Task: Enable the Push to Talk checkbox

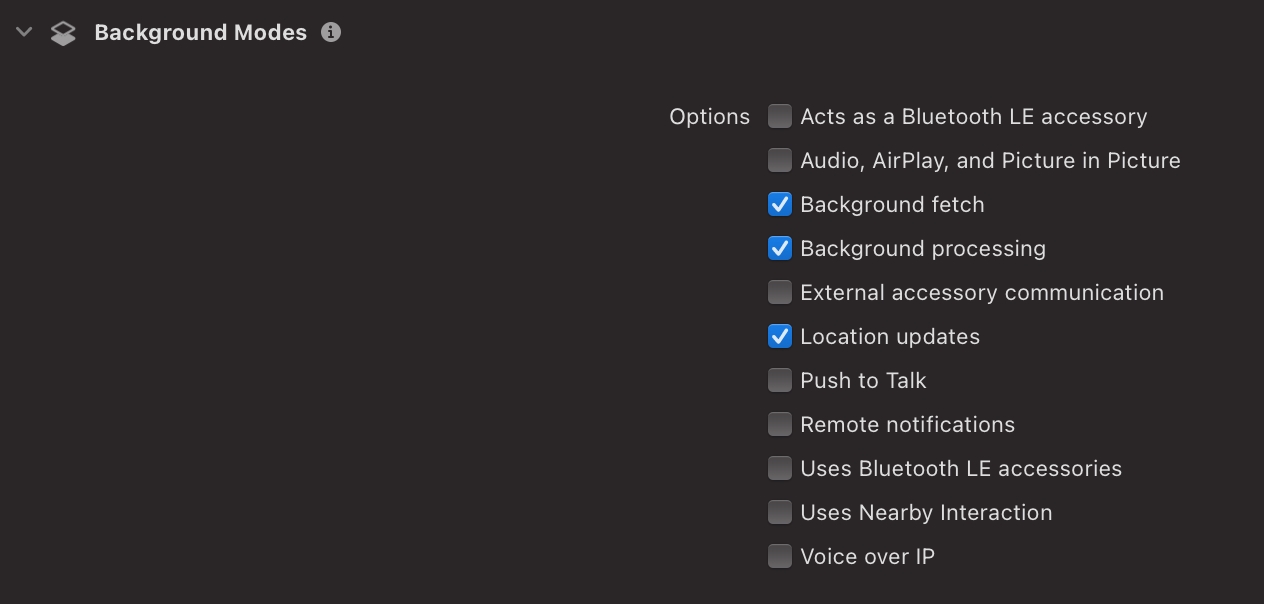Action: coord(780,380)
